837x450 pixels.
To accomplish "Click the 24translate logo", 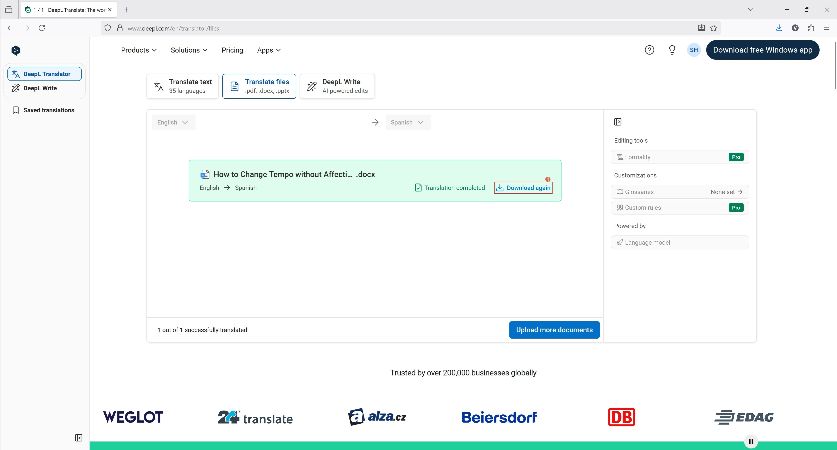I will point(255,417).
